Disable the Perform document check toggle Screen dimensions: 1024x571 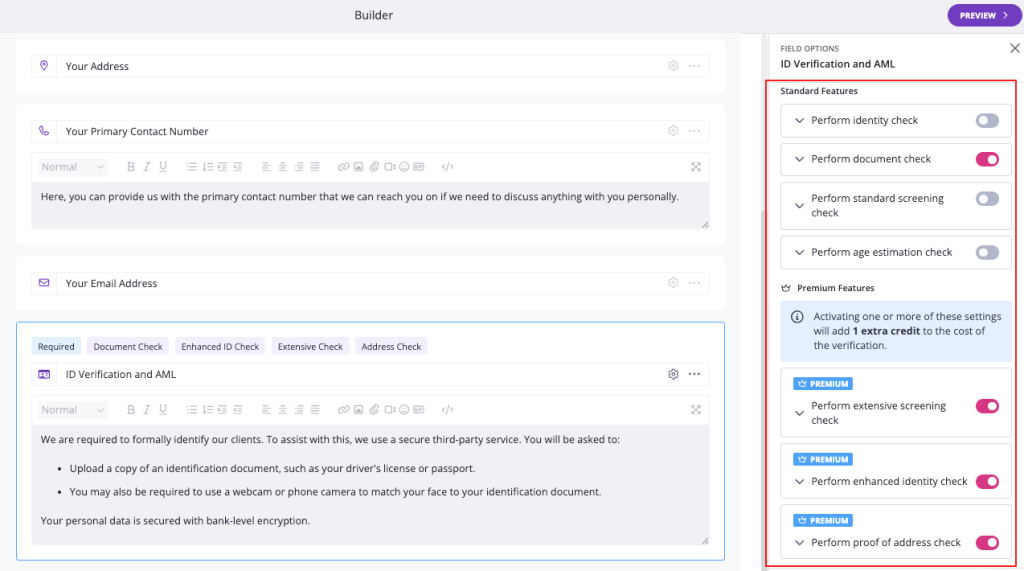[986, 159]
